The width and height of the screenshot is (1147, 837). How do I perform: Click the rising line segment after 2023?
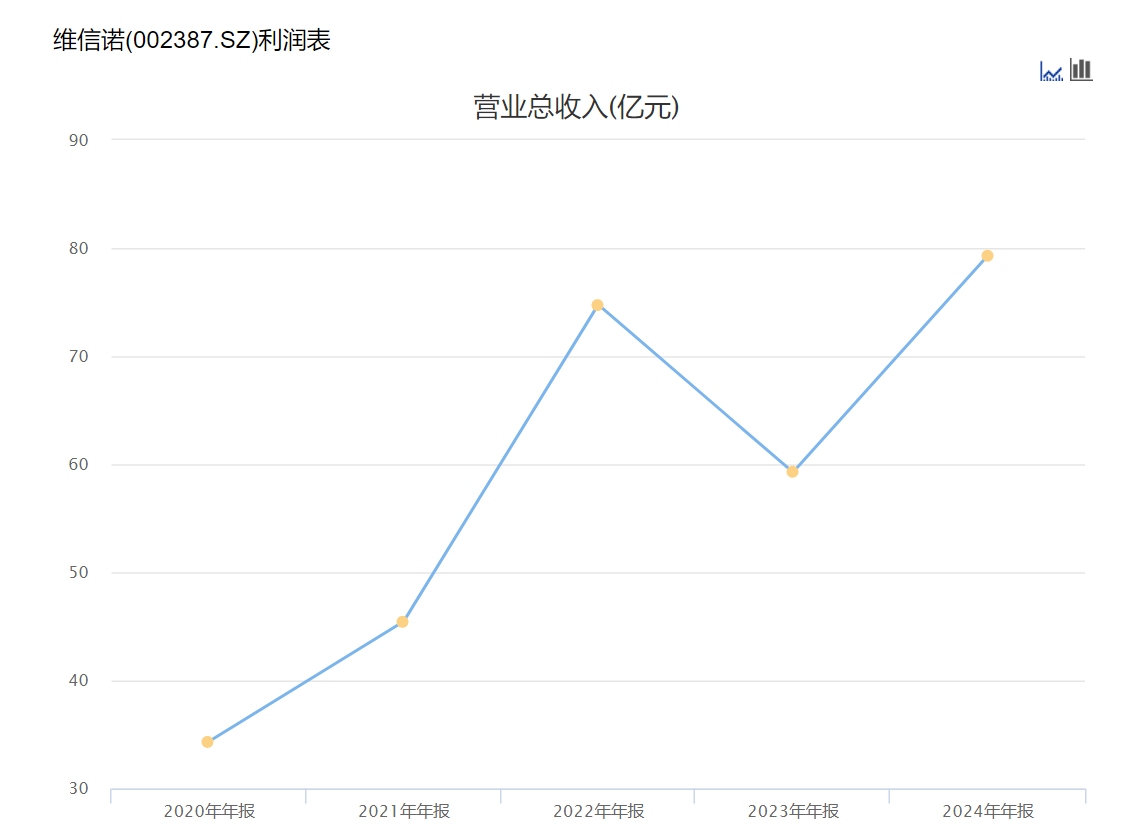[x=890, y=362]
